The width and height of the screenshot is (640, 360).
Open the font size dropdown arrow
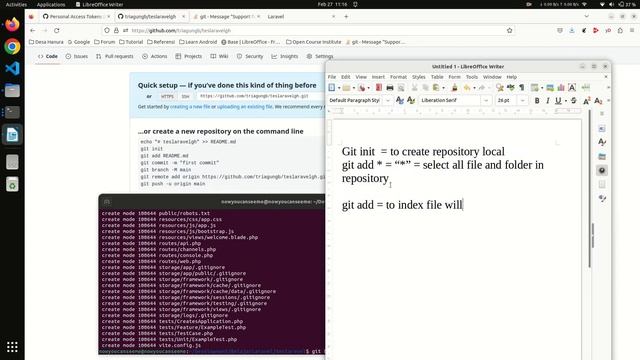522,100
